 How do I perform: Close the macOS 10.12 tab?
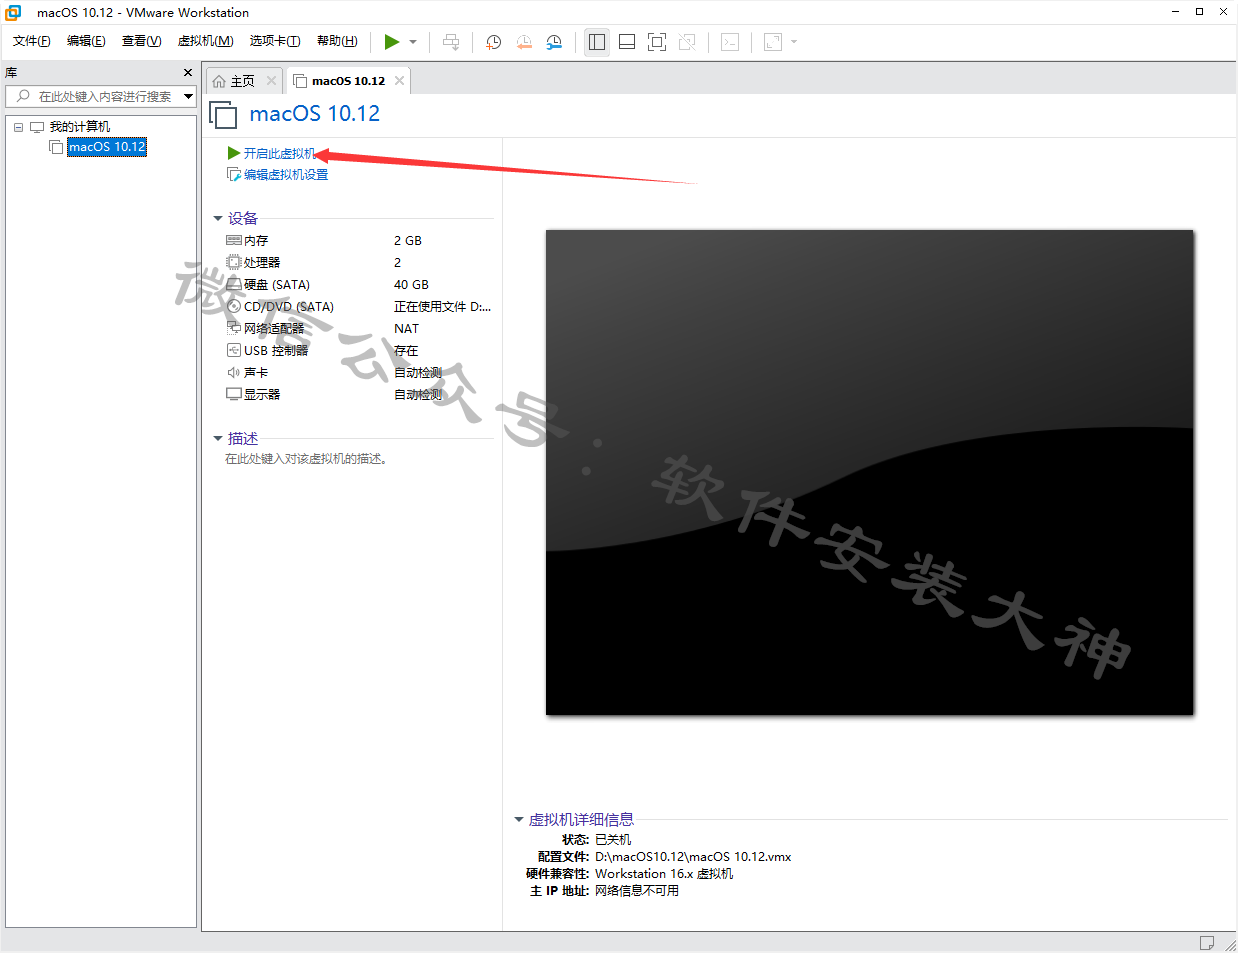tap(399, 81)
